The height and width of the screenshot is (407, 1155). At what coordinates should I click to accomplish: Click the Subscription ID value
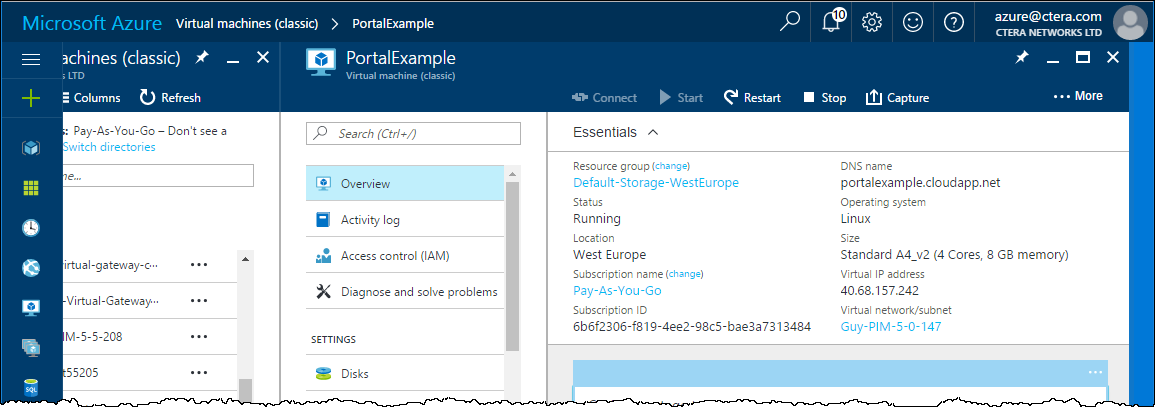(x=692, y=326)
